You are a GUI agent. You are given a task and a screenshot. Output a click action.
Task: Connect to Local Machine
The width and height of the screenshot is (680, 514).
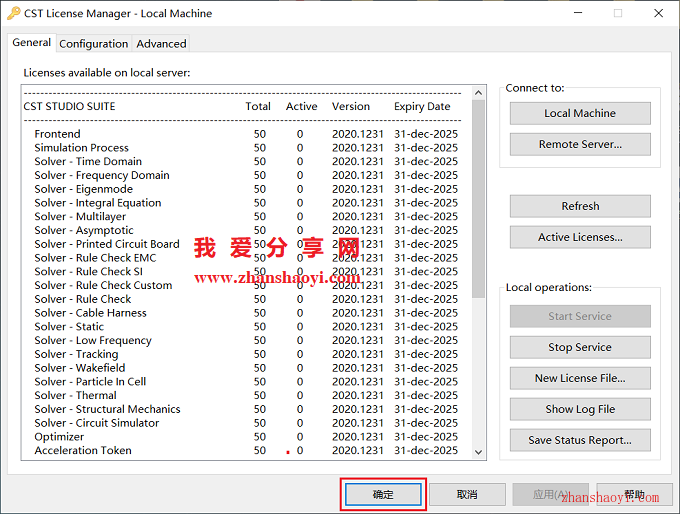tap(580, 113)
